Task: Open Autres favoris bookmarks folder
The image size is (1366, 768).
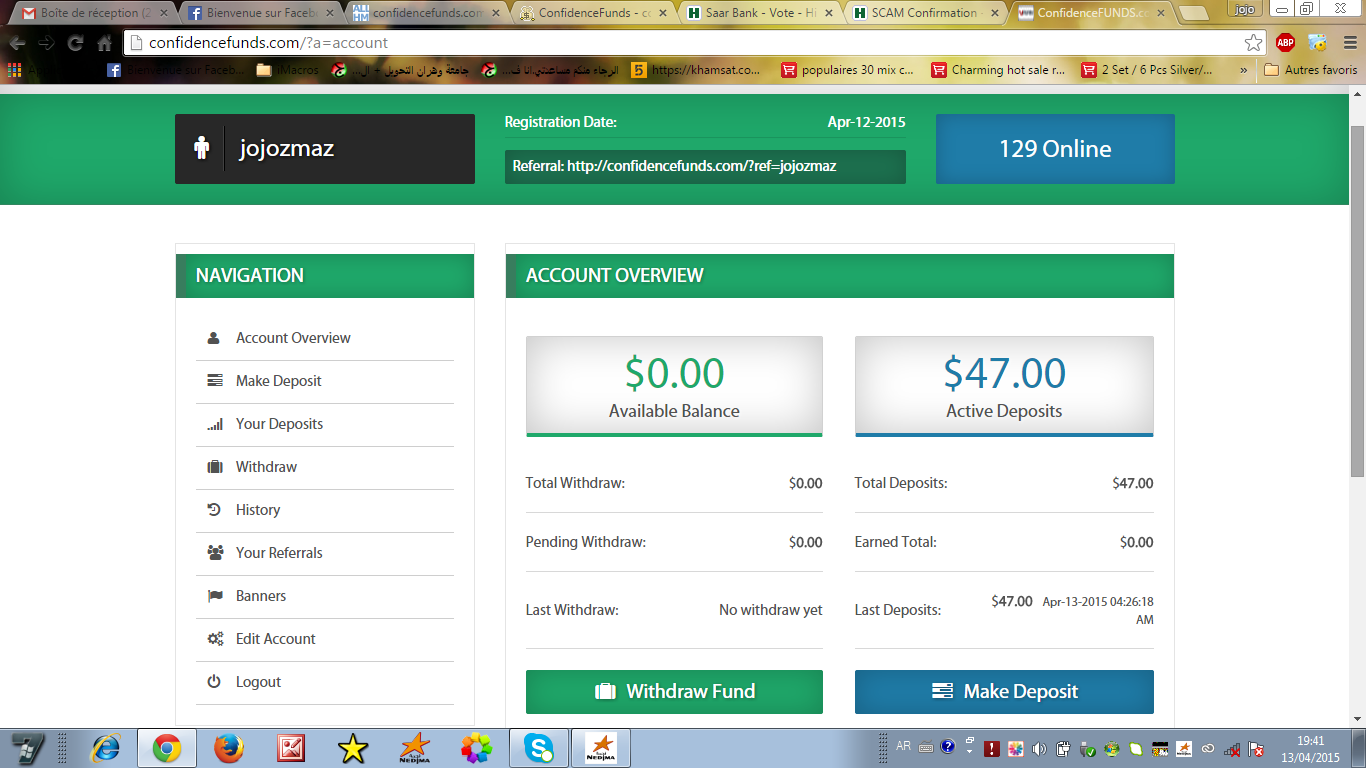Action: click(1310, 70)
